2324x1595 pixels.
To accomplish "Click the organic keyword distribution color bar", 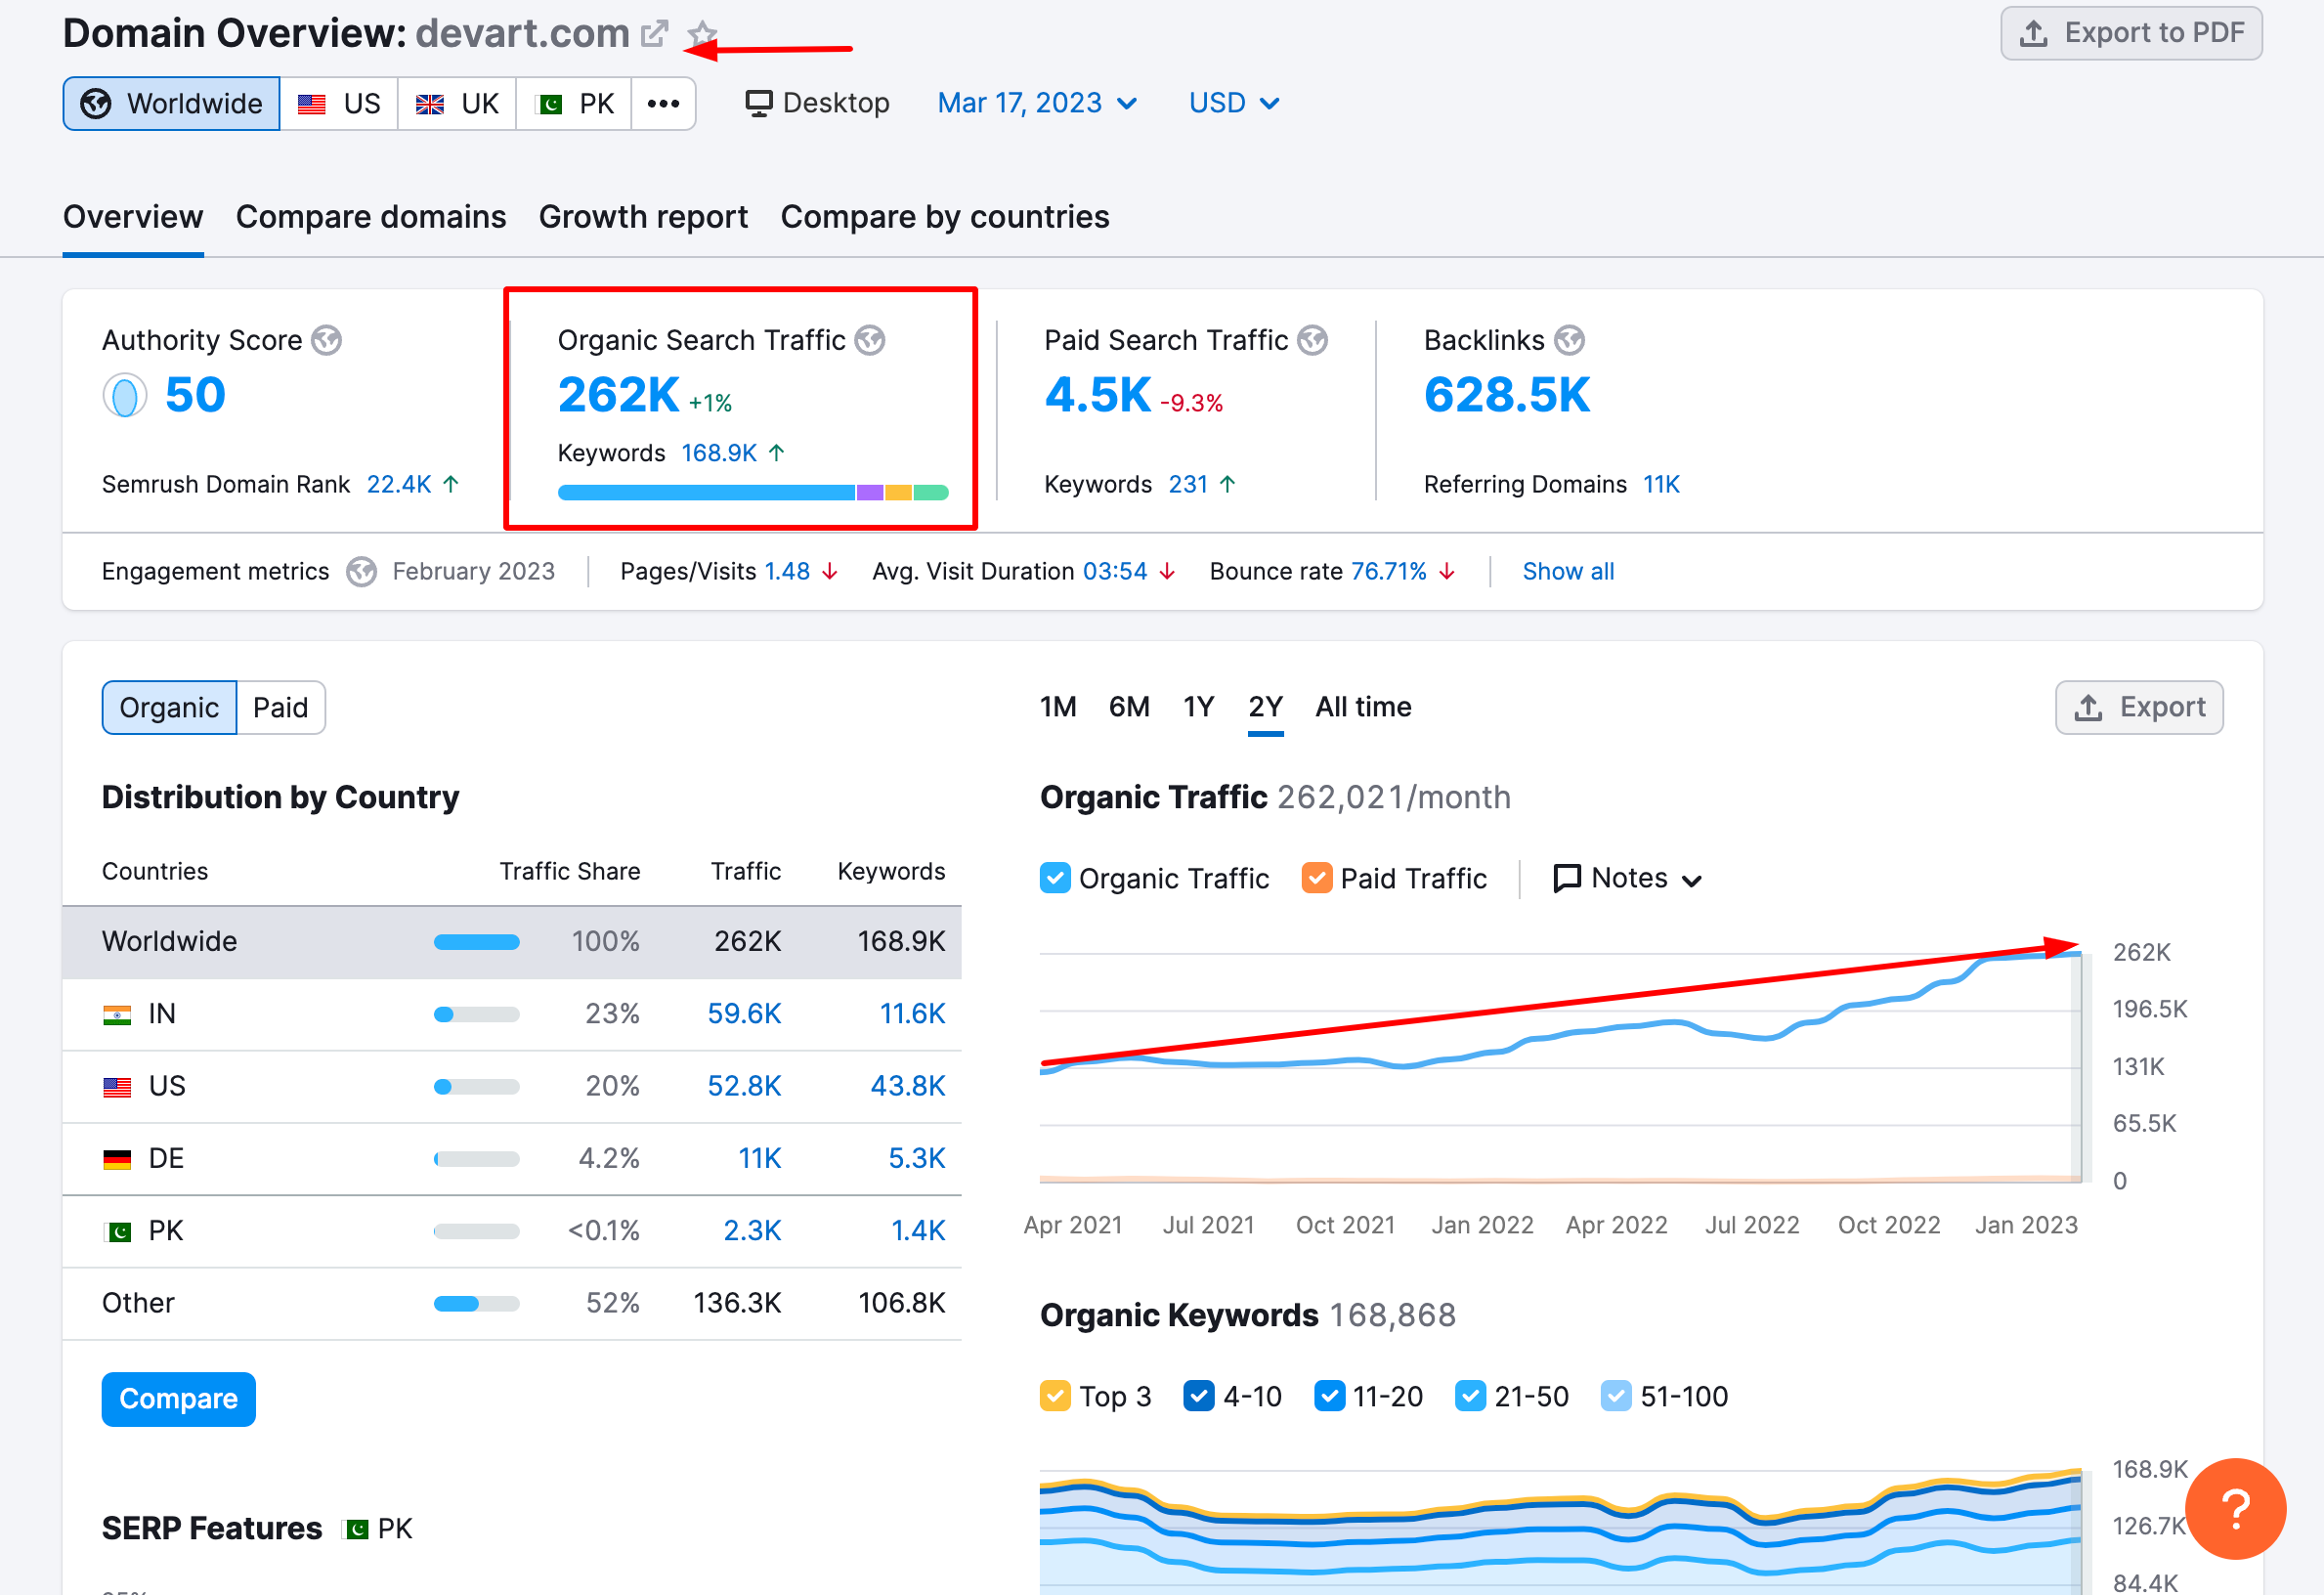I will click(x=753, y=493).
